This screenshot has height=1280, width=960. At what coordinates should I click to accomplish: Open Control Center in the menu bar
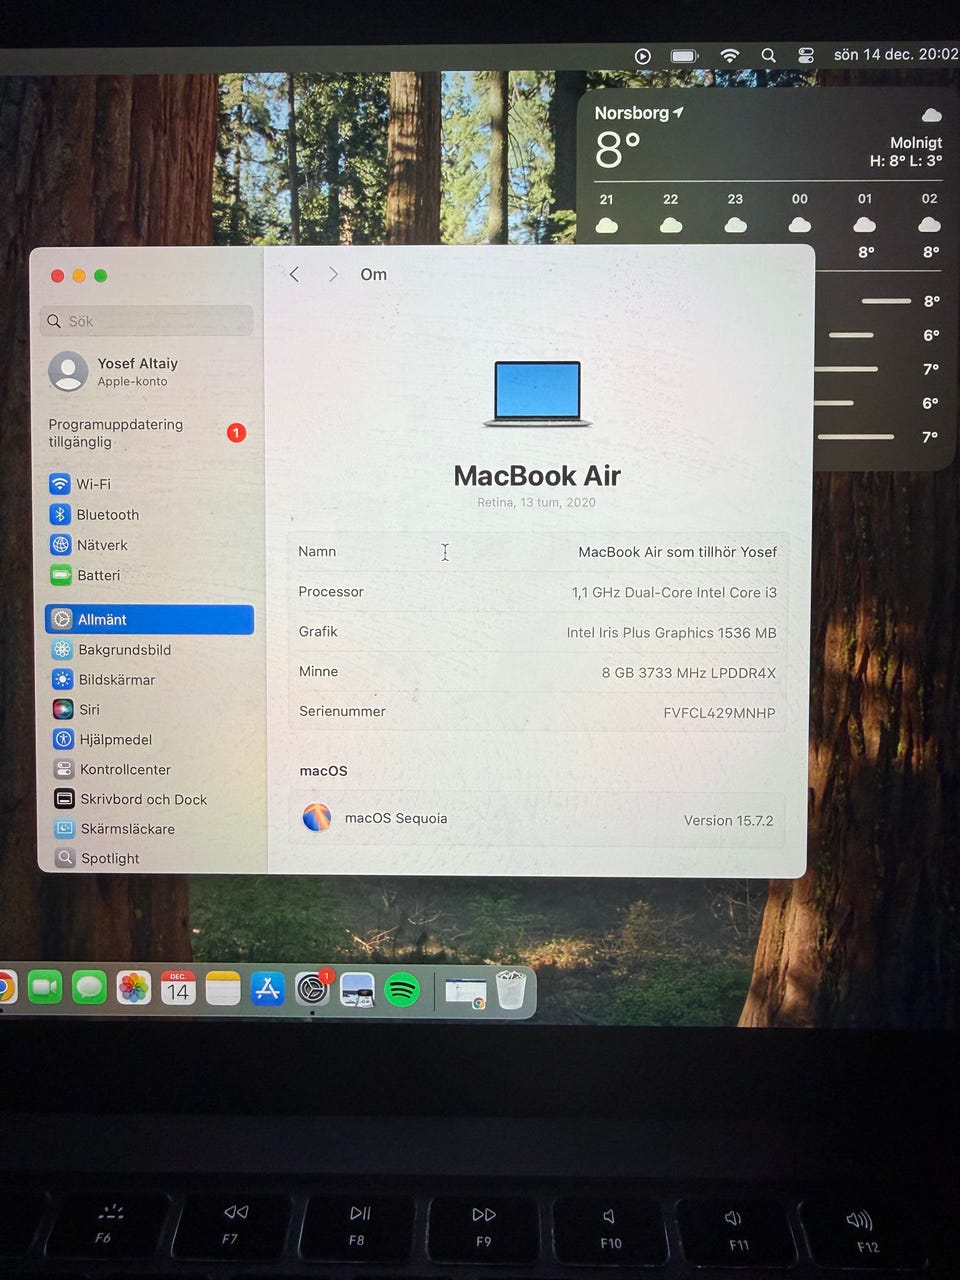click(x=806, y=56)
